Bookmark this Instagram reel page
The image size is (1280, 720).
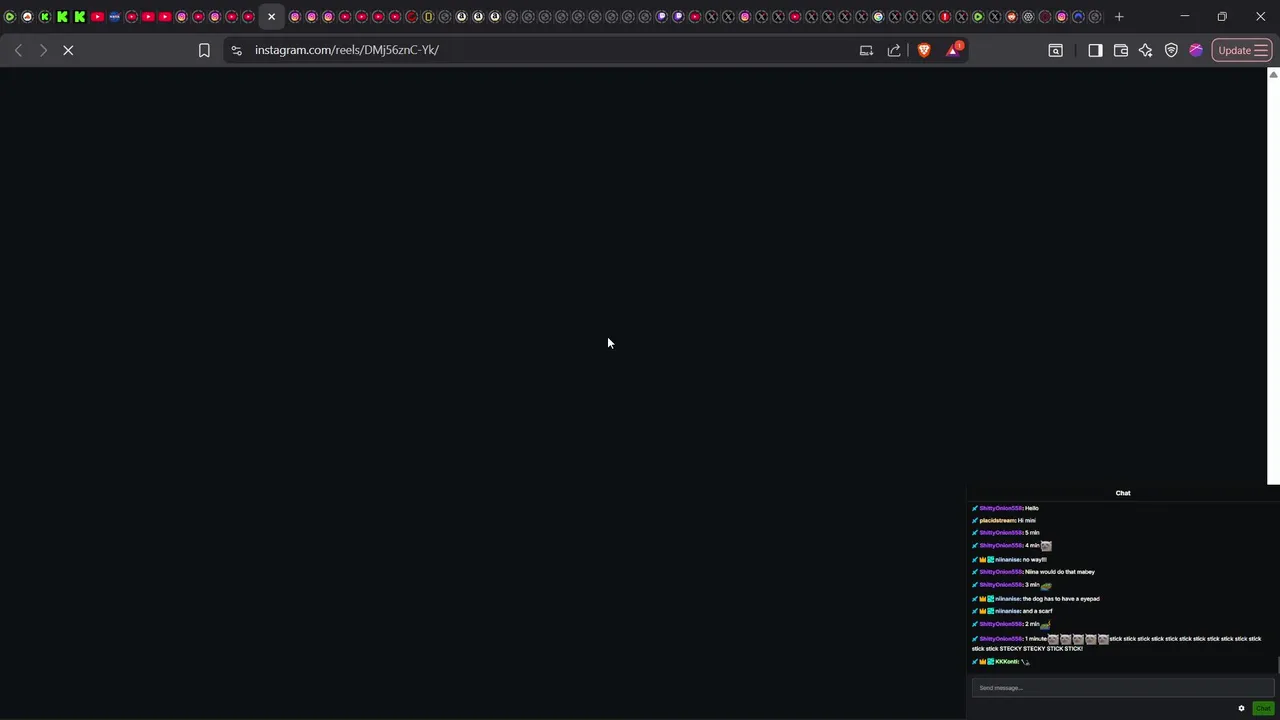click(204, 50)
